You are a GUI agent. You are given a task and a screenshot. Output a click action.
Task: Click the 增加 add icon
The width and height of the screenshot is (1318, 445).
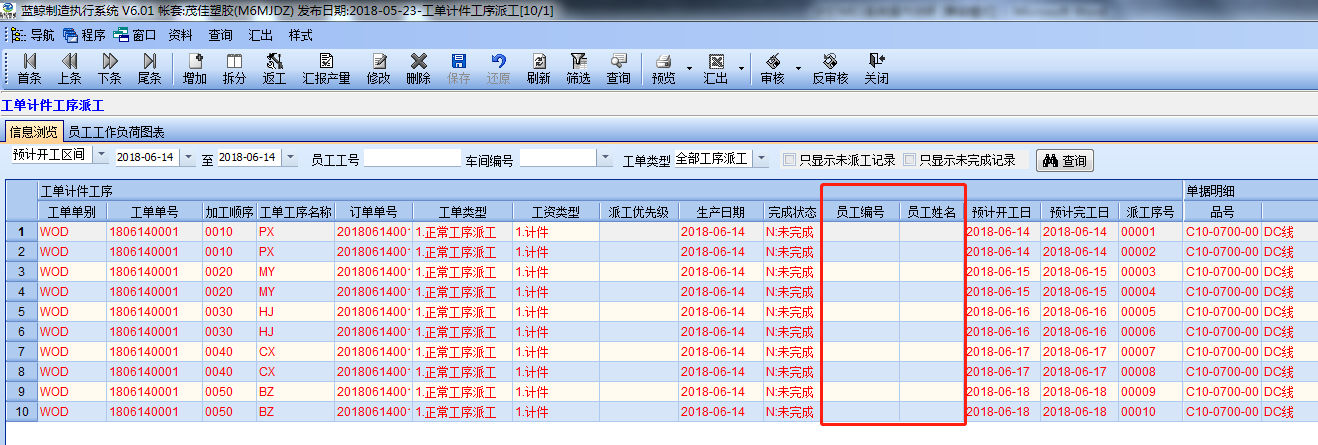pyautogui.click(x=194, y=68)
